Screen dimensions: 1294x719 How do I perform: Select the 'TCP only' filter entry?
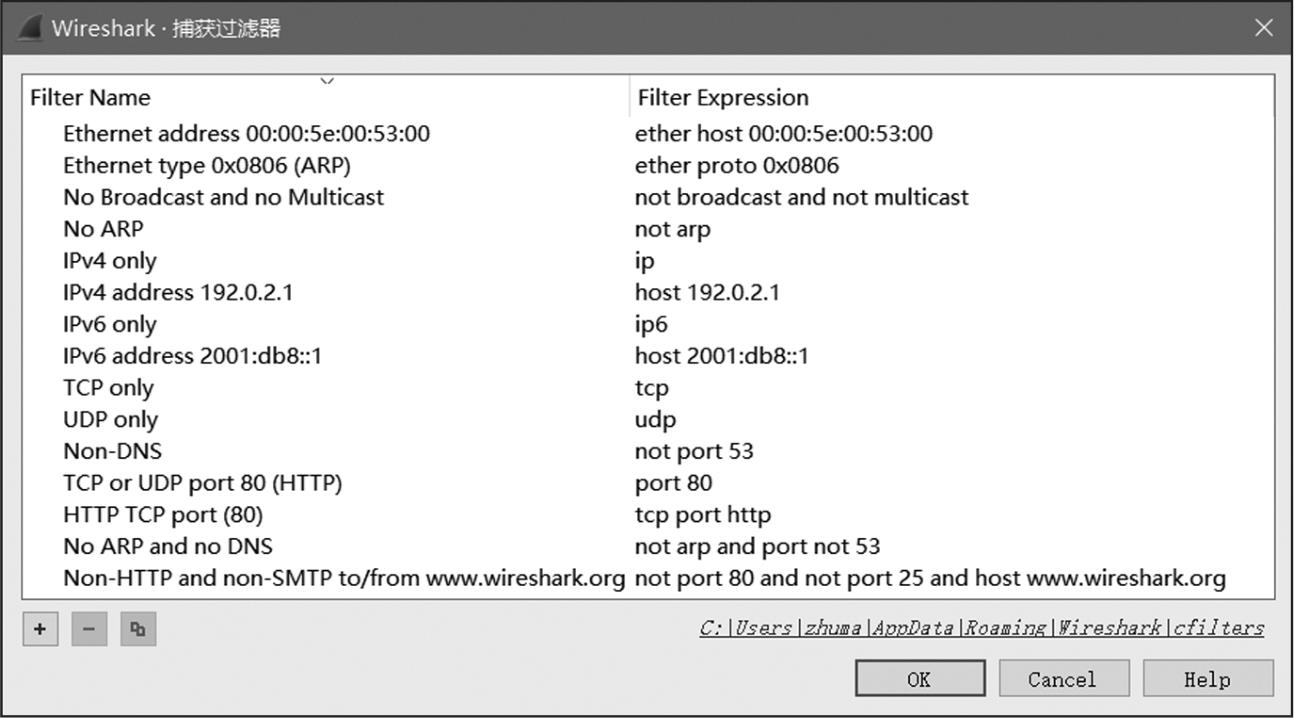click(108, 388)
